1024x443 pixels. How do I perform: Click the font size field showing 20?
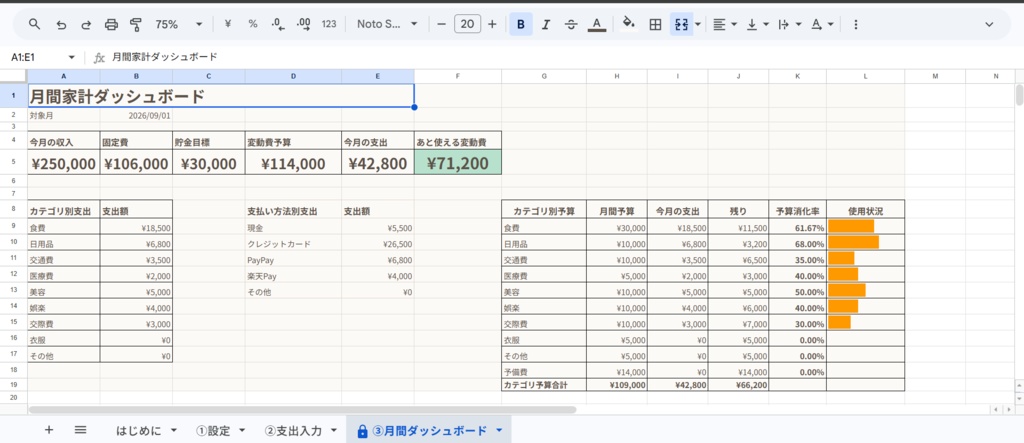click(468, 24)
